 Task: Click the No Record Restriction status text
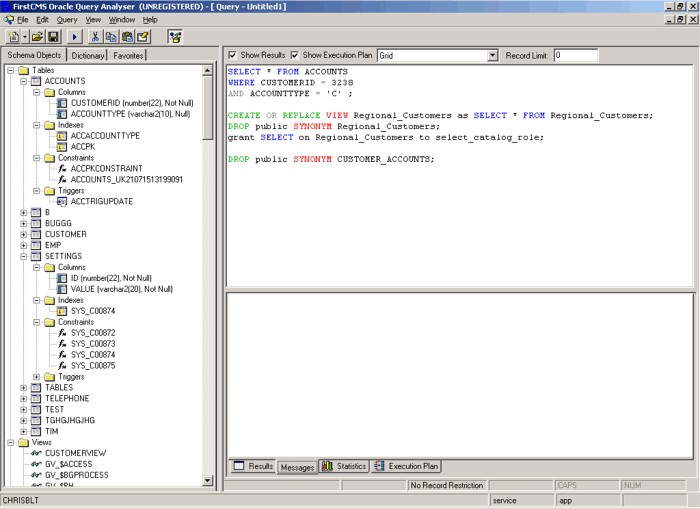coord(447,485)
